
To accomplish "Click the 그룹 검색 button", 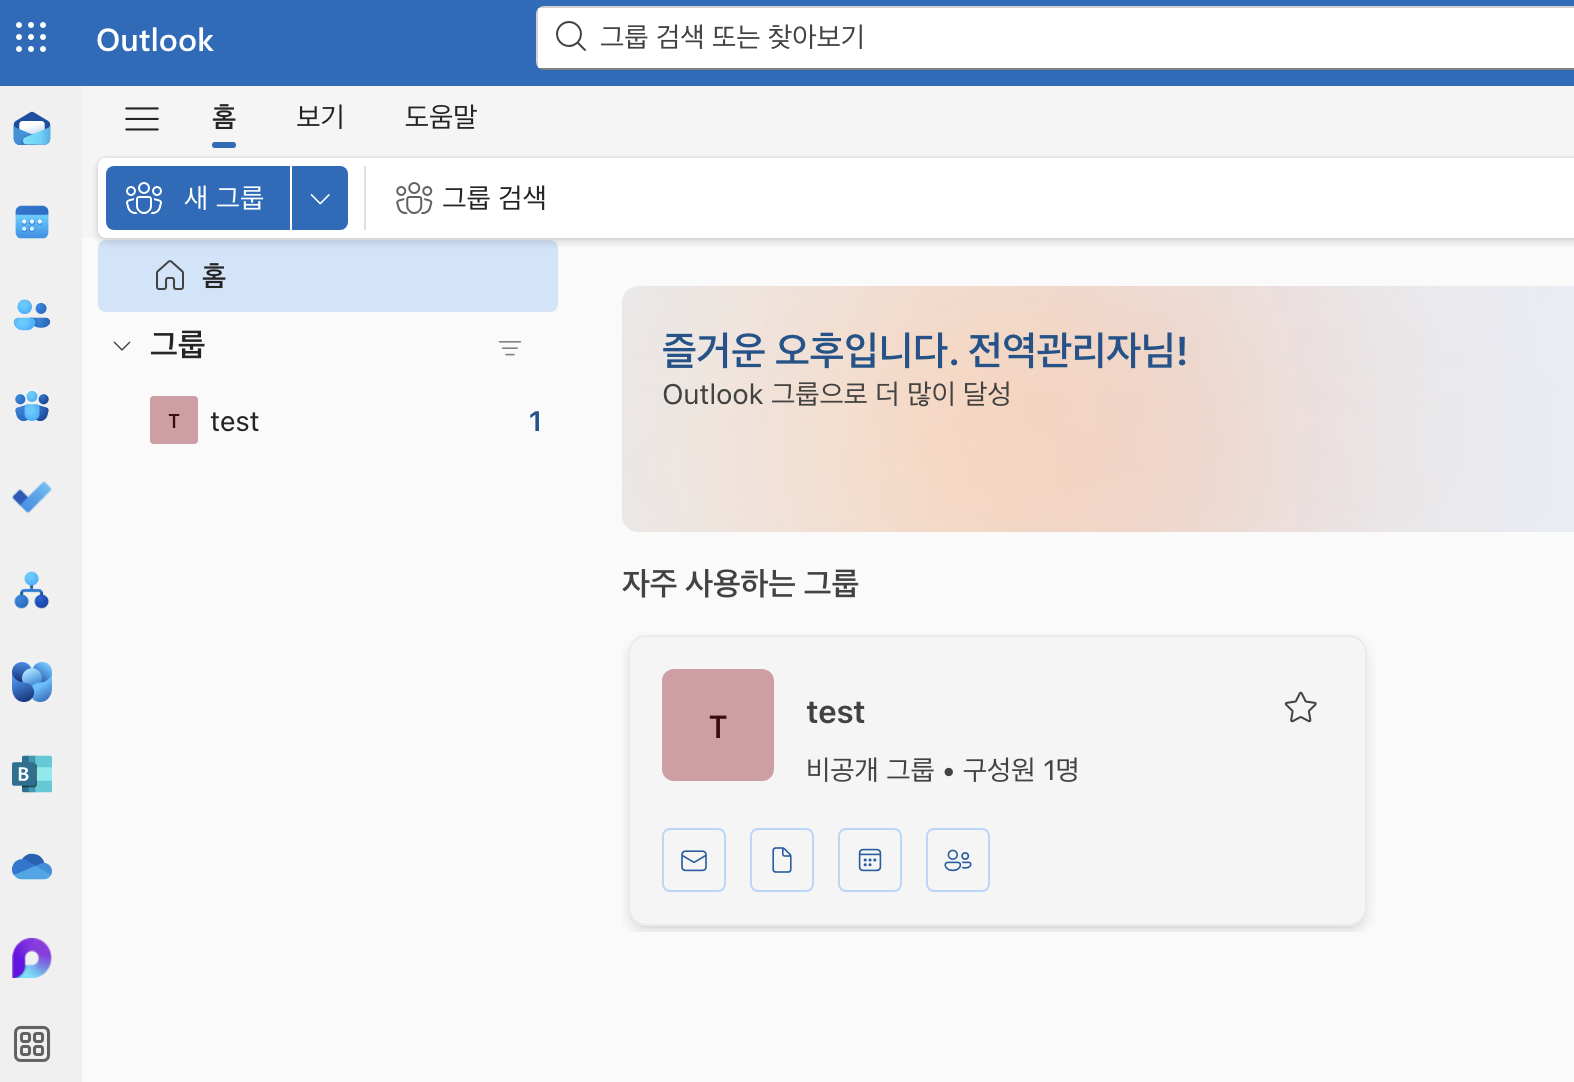I will pyautogui.click(x=471, y=198).
